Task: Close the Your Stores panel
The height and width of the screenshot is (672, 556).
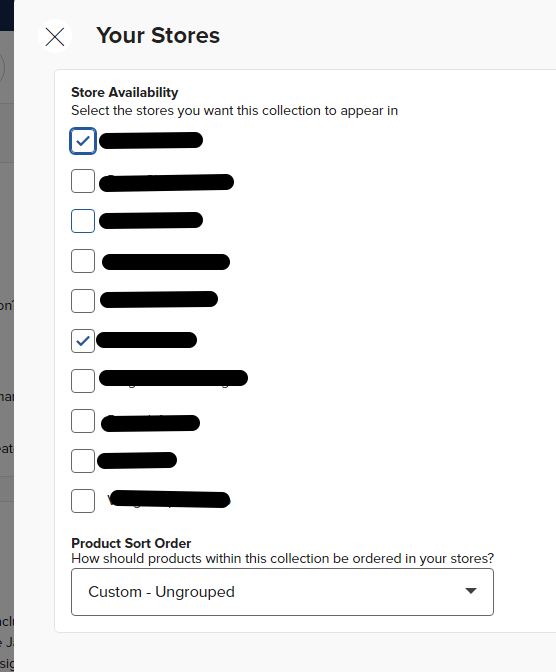Action: pos(55,36)
